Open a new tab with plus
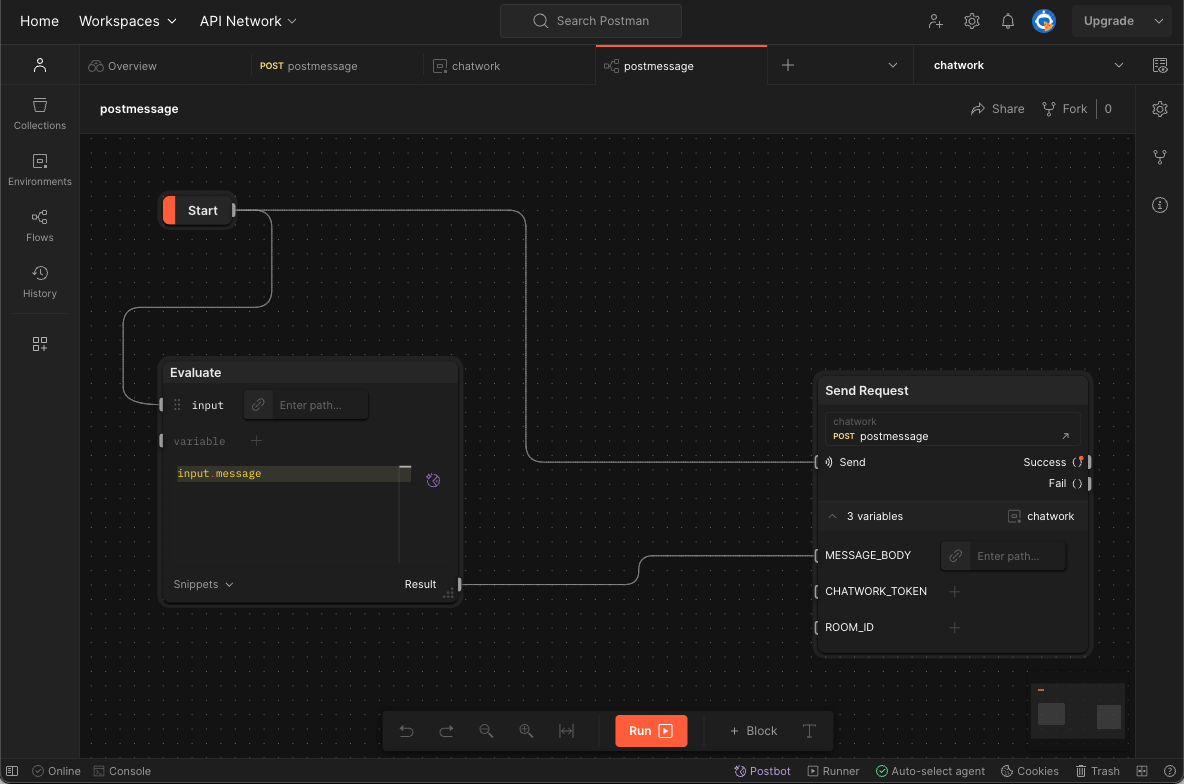1184x784 pixels. pos(788,66)
